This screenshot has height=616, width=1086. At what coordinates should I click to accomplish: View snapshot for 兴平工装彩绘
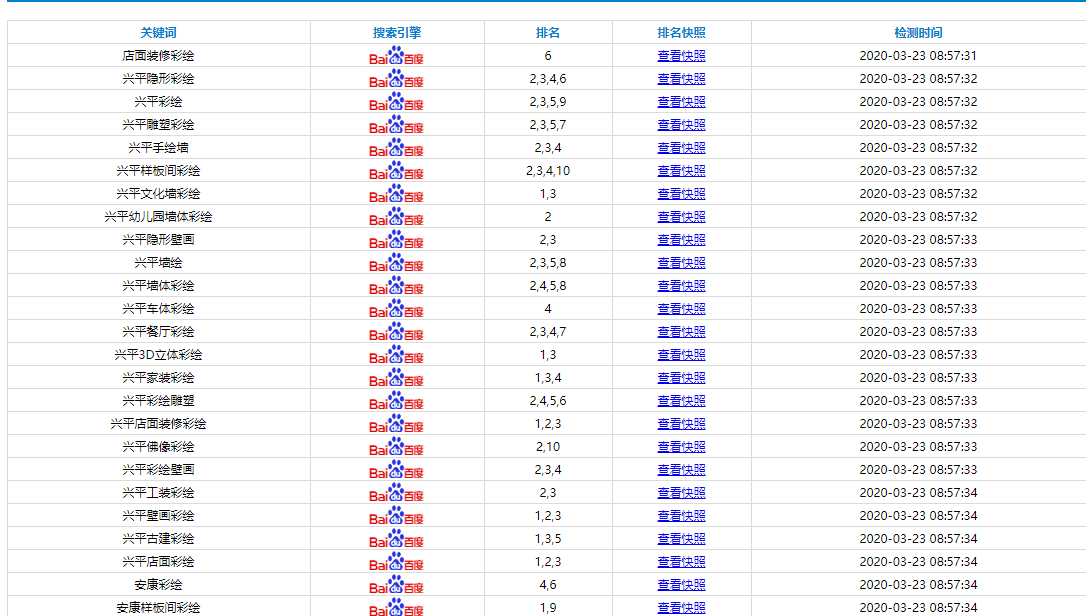[682, 493]
